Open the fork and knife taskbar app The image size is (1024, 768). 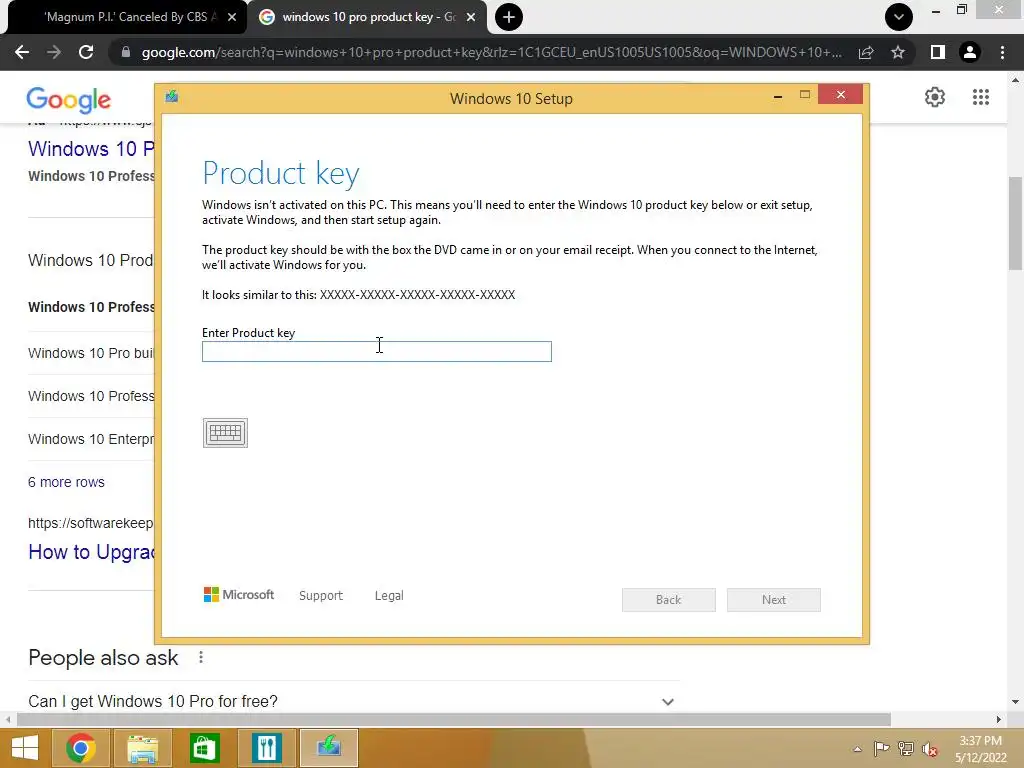point(266,748)
